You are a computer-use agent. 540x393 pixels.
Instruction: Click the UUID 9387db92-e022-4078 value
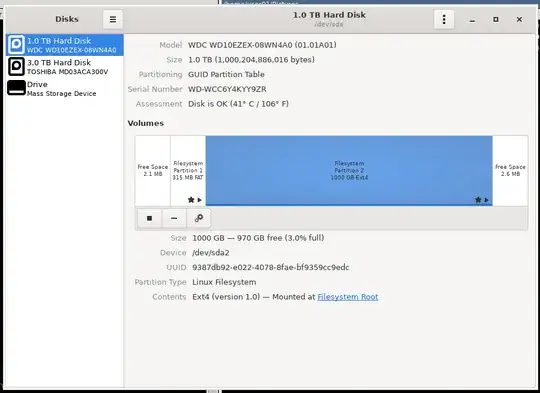pos(271,268)
